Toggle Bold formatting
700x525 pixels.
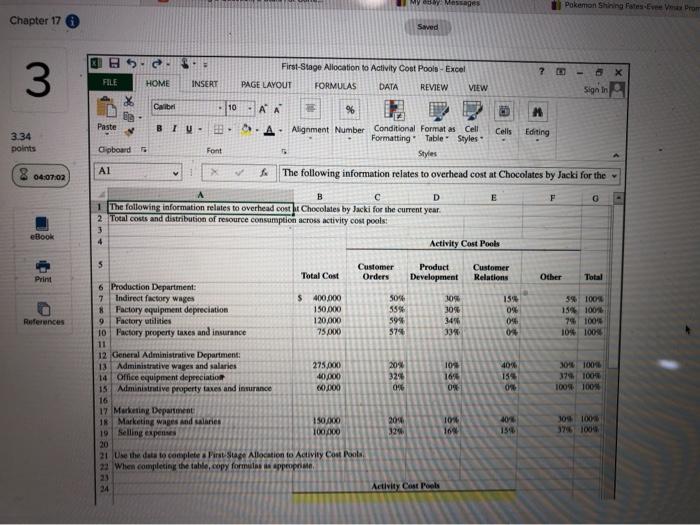pos(159,129)
